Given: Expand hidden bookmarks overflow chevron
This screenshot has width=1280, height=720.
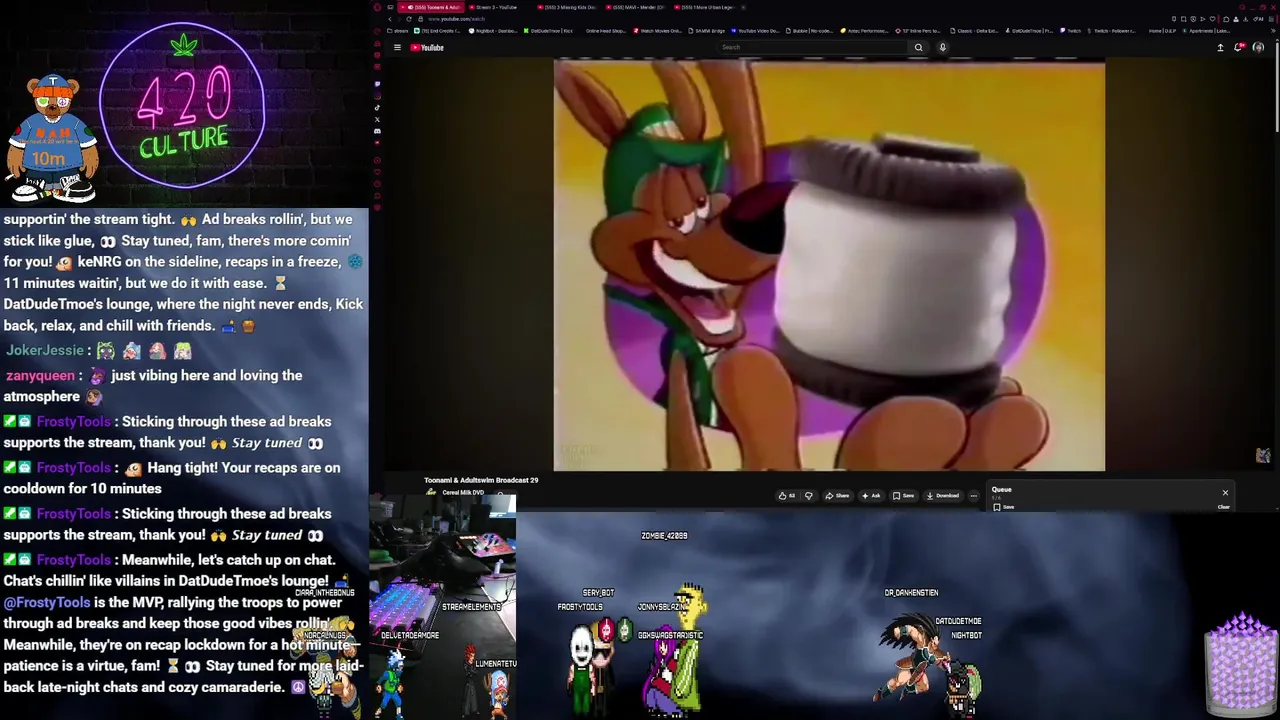Looking at the screenshot, I should click(1273, 31).
